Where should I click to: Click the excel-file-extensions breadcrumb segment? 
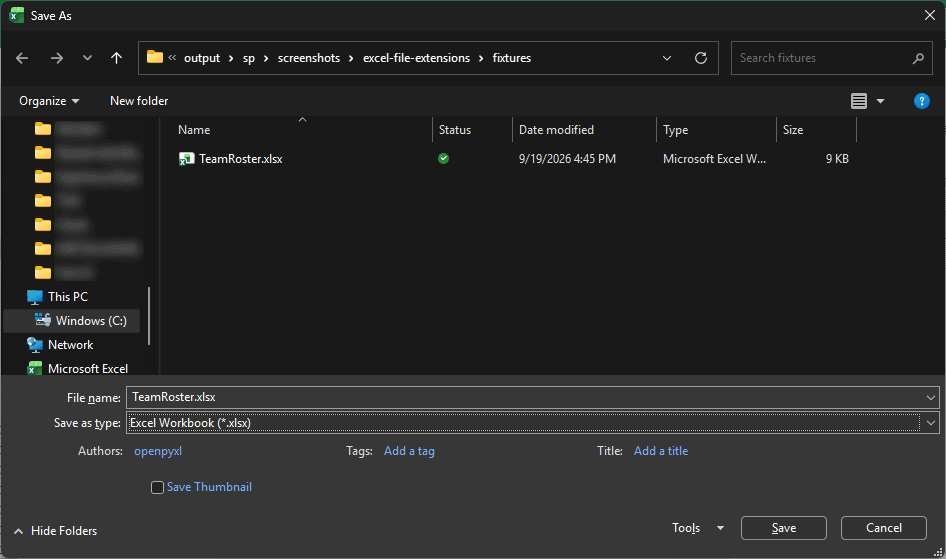point(416,58)
